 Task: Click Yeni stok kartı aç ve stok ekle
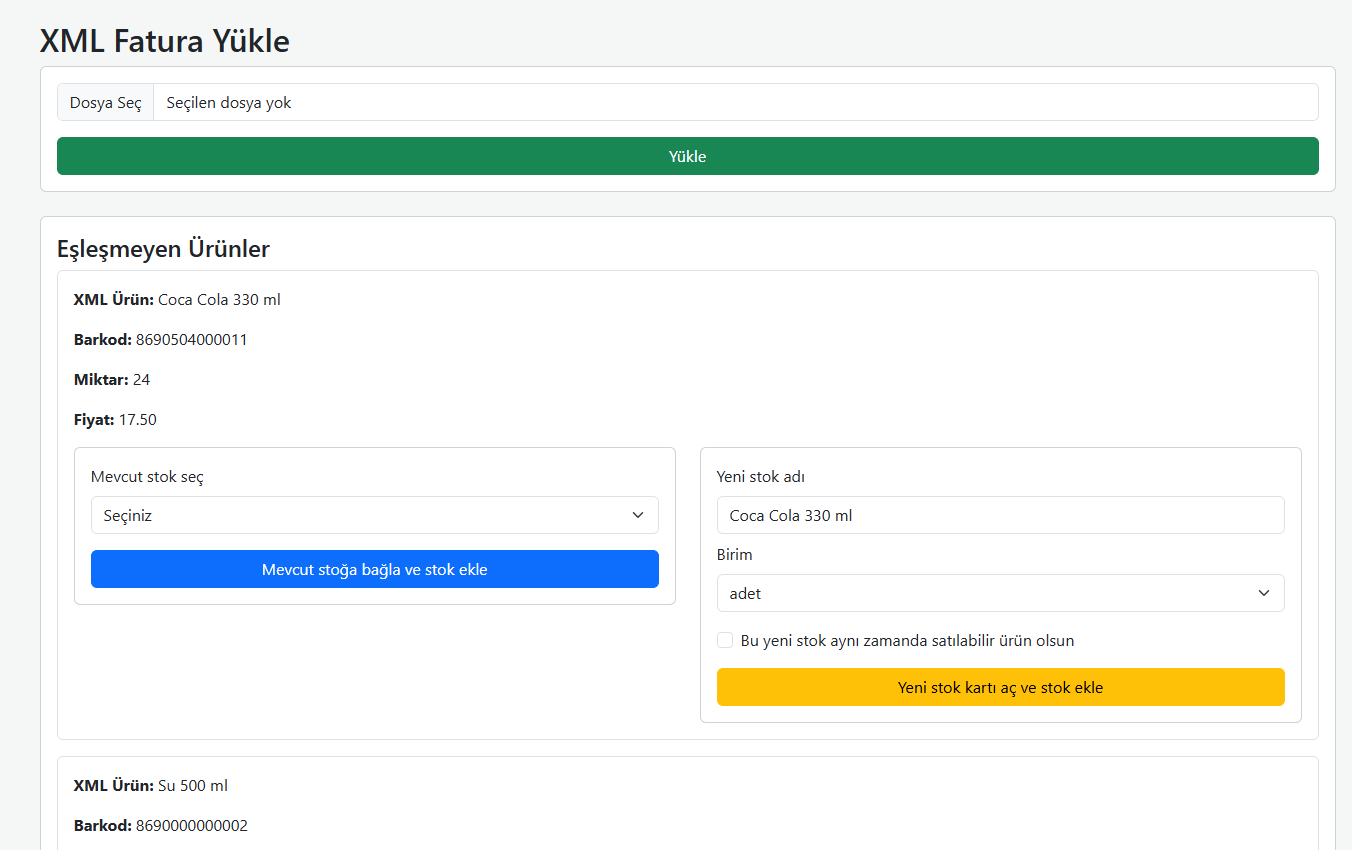click(1000, 687)
